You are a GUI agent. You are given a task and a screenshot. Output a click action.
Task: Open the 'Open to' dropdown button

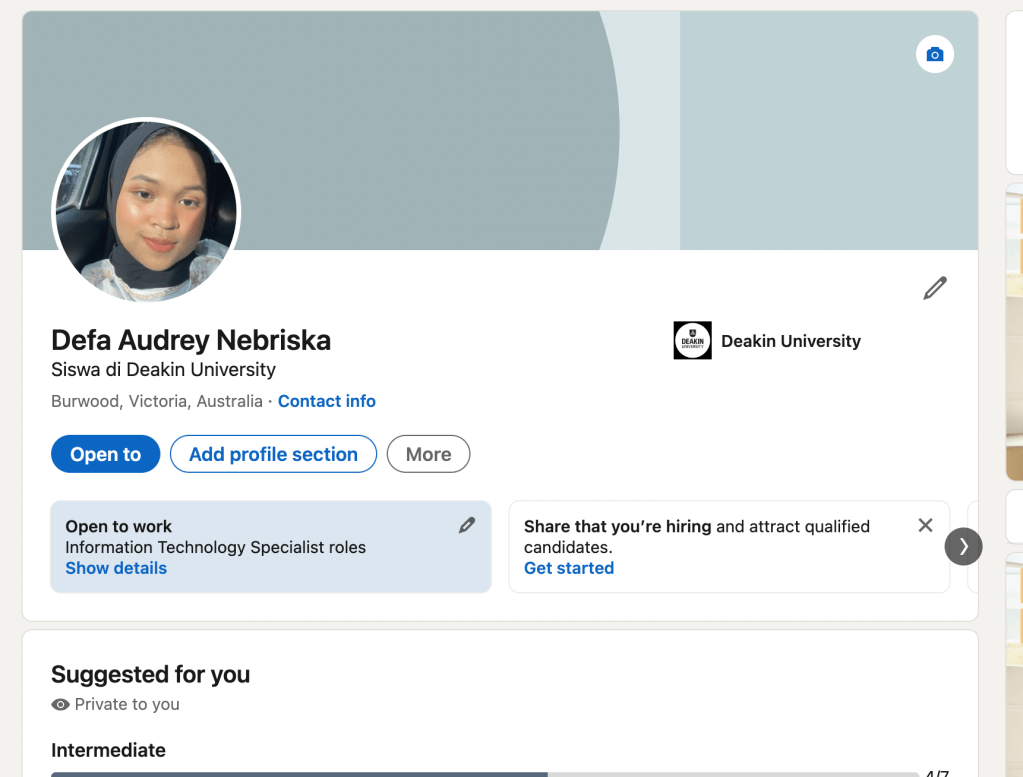[105, 454]
